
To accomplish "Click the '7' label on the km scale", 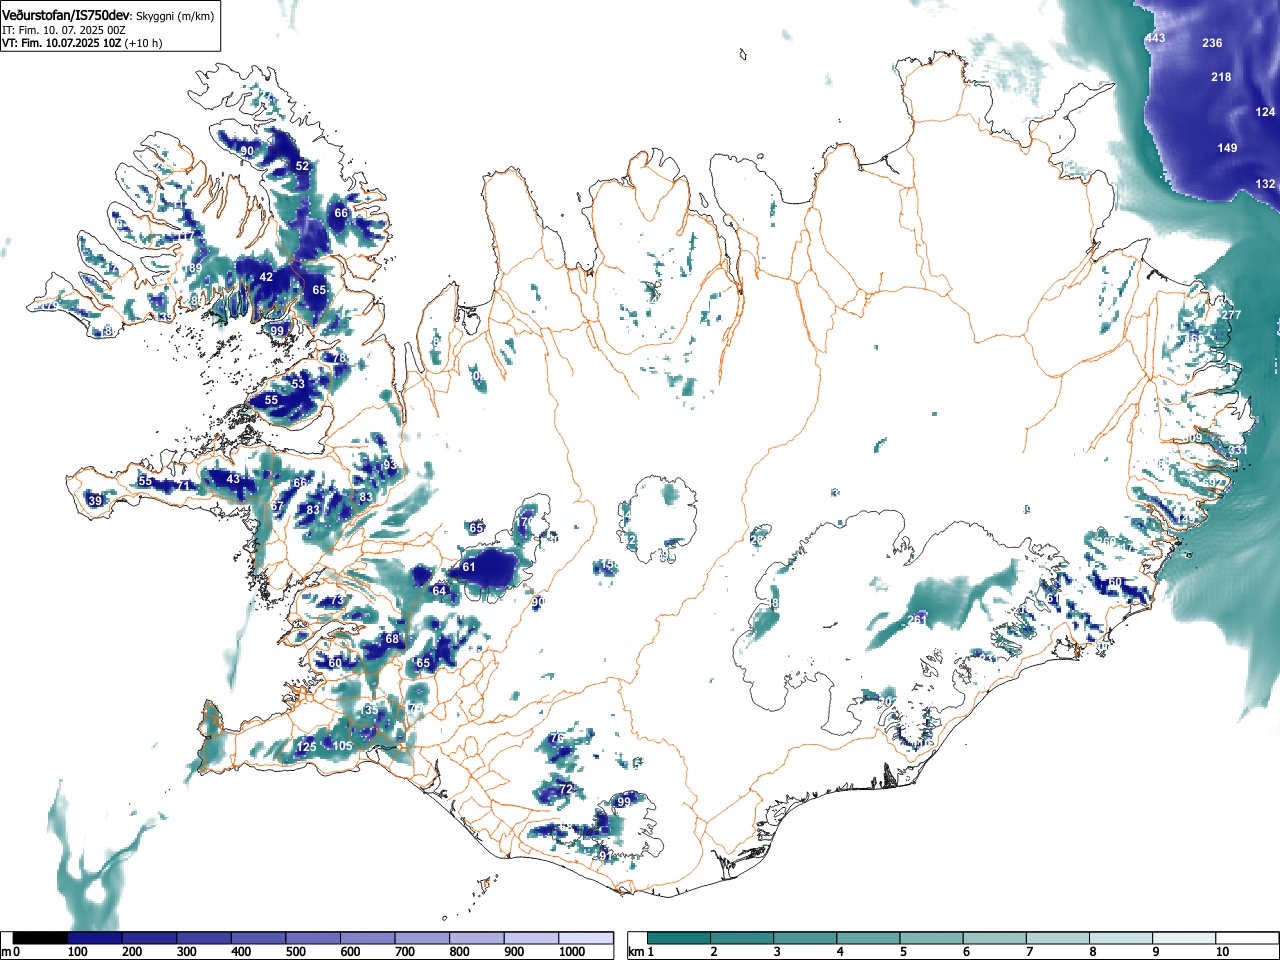I will click(1029, 952).
